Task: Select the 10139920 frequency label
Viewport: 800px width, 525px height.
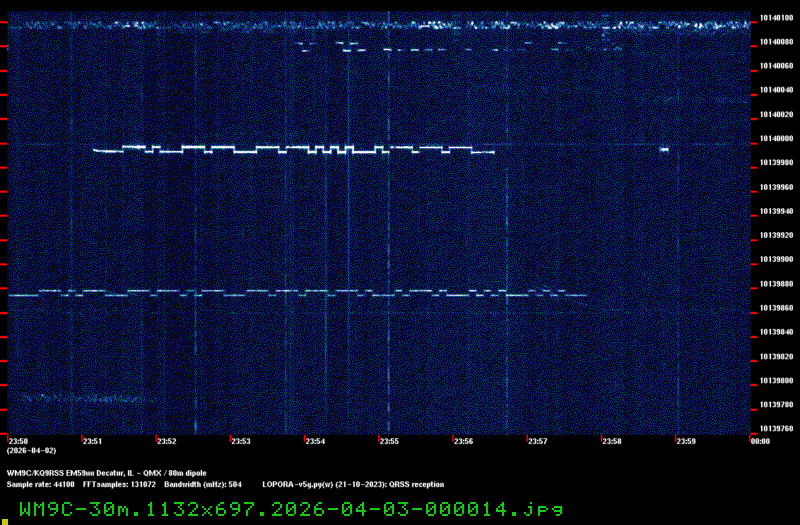Action: [x=776, y=236]
